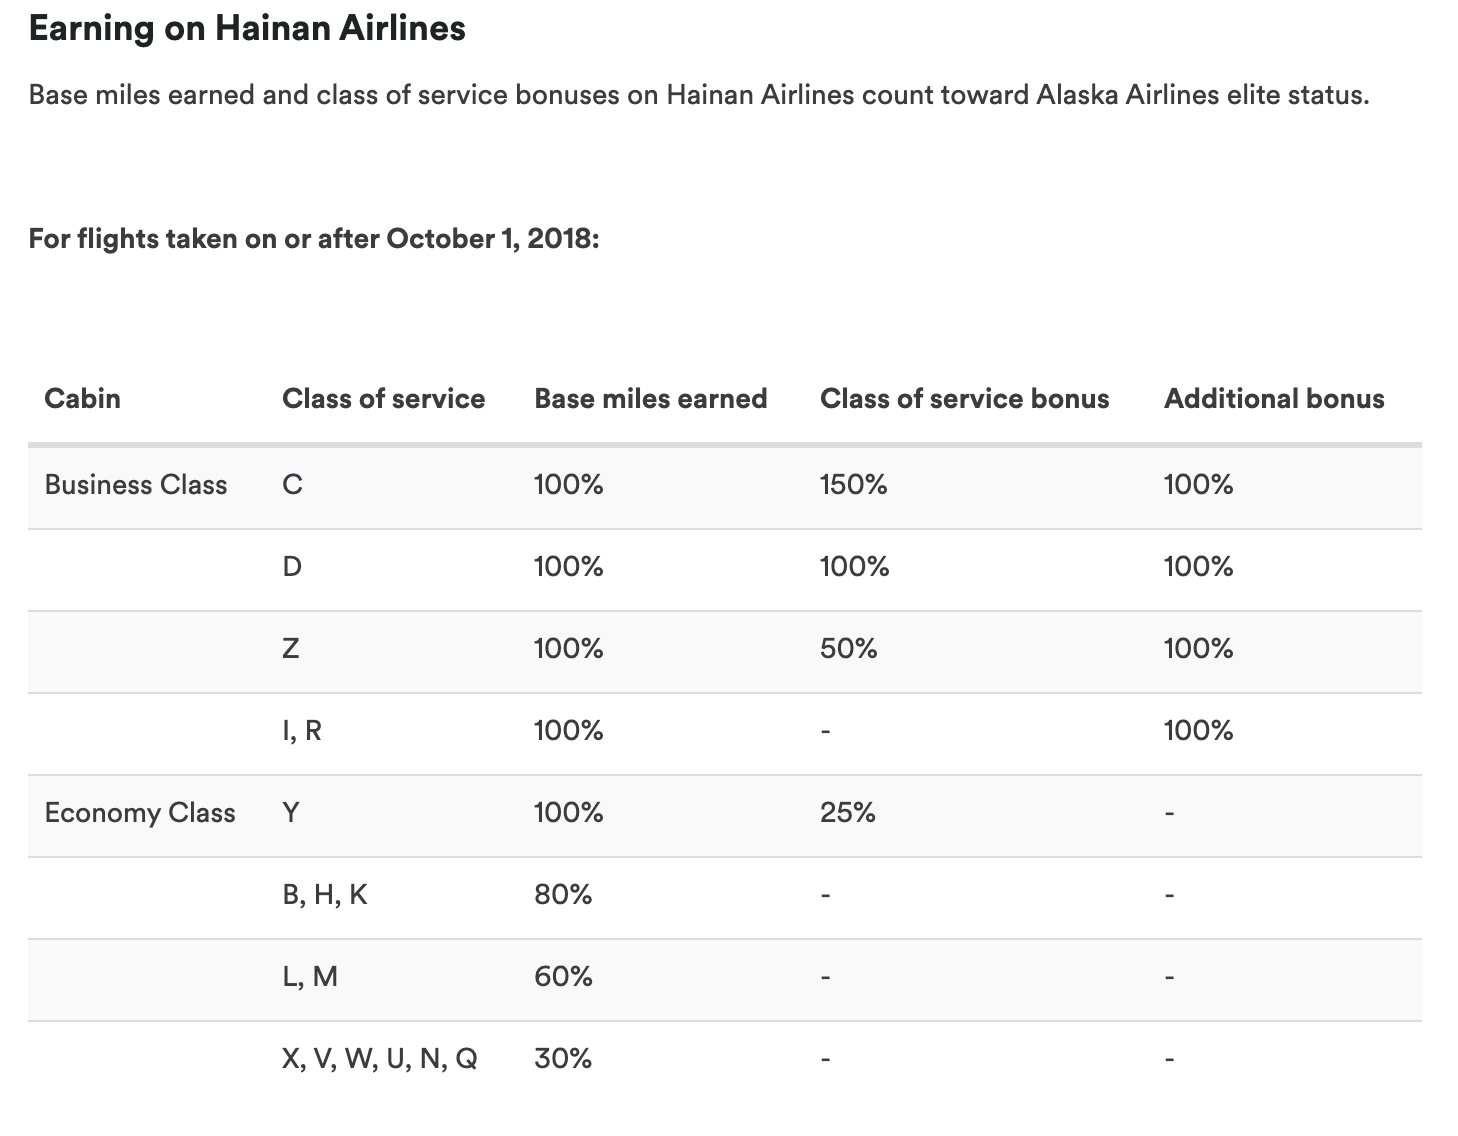This screenshot has height=1136, width=1458.
Task: Click the 30% base miles value
Action: coord(563,1059)
